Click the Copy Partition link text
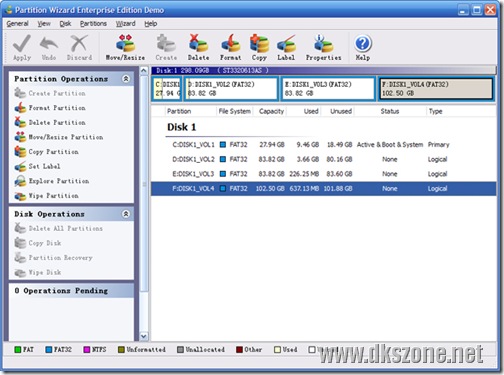This screenshot has height=375, width=504. pos(54,152)
